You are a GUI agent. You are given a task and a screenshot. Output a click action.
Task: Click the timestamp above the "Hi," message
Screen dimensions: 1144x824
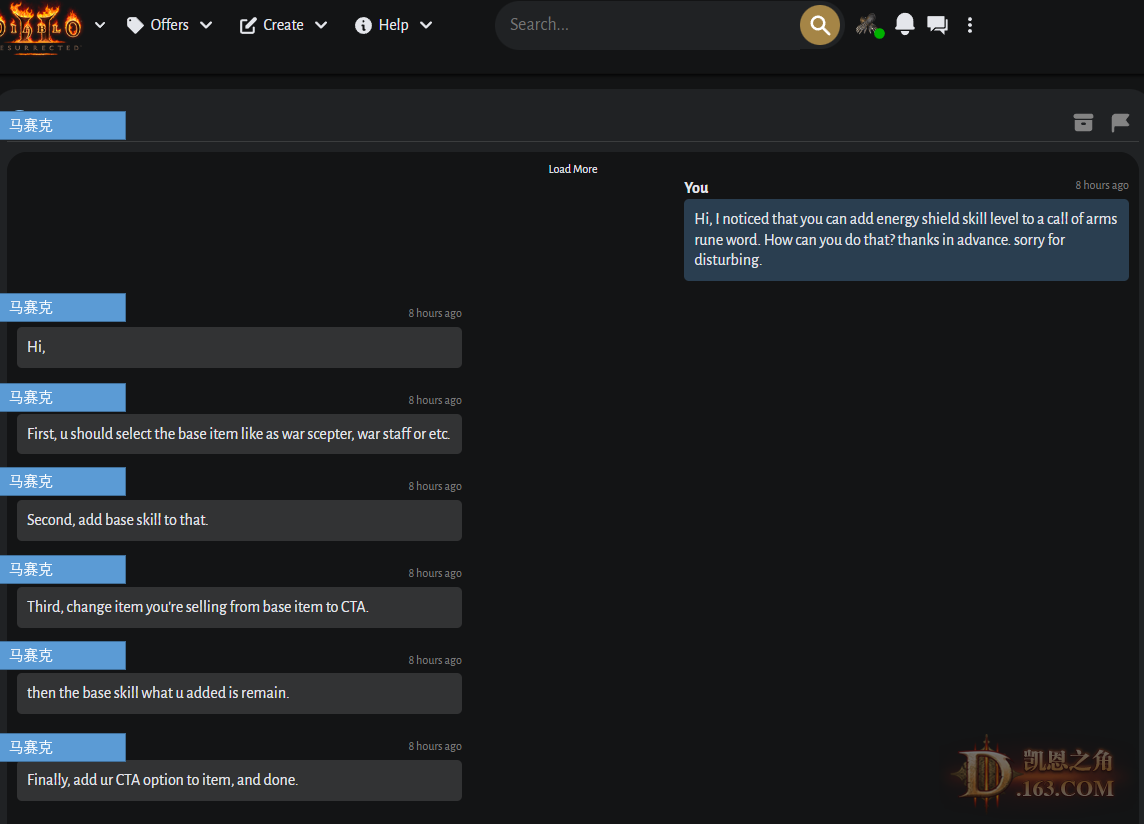[x=435, y=313]
